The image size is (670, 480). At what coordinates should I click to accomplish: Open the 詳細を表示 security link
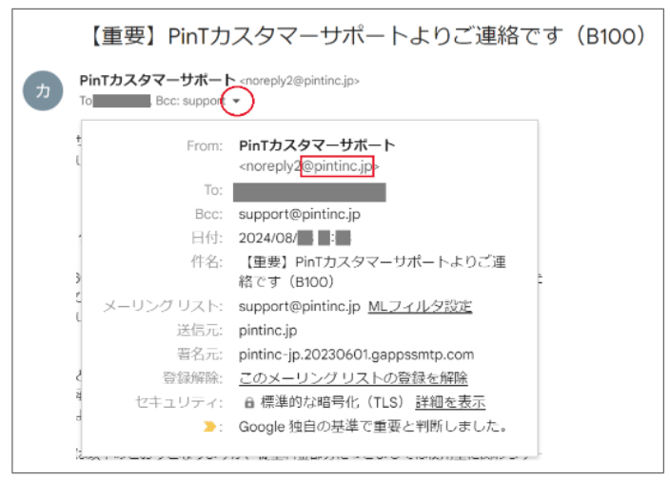pyautogui.click(x=450, y=402)
